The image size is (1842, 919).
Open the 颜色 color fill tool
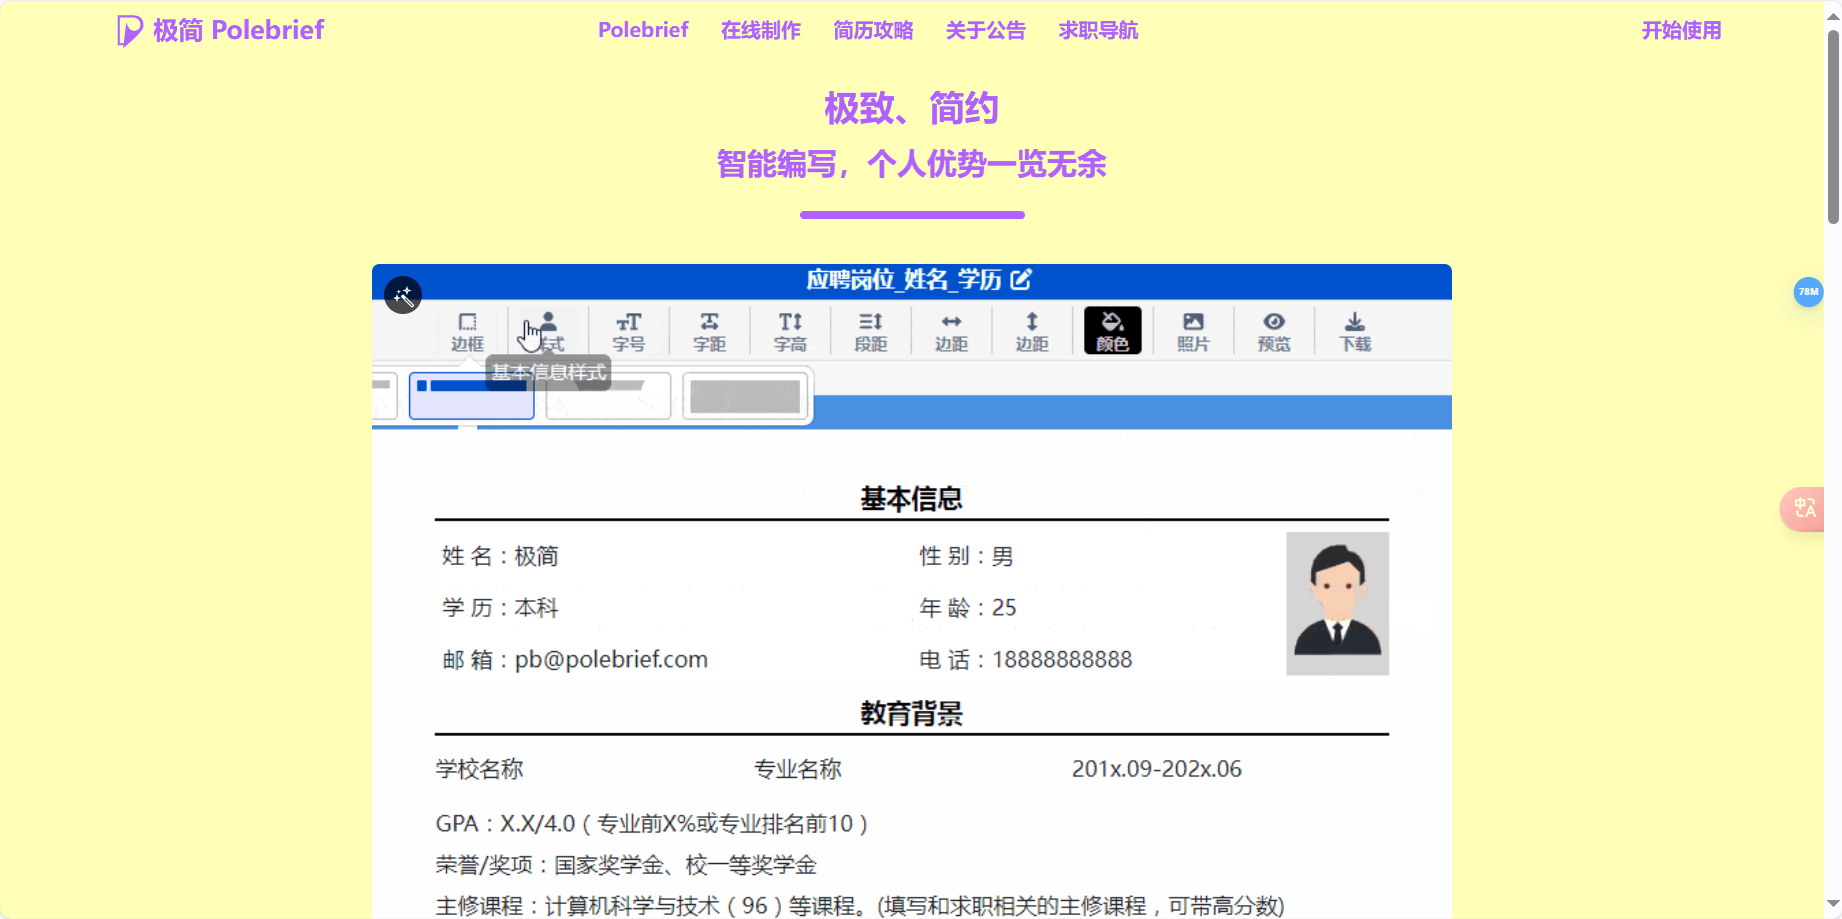click(x=1112, y=330)
